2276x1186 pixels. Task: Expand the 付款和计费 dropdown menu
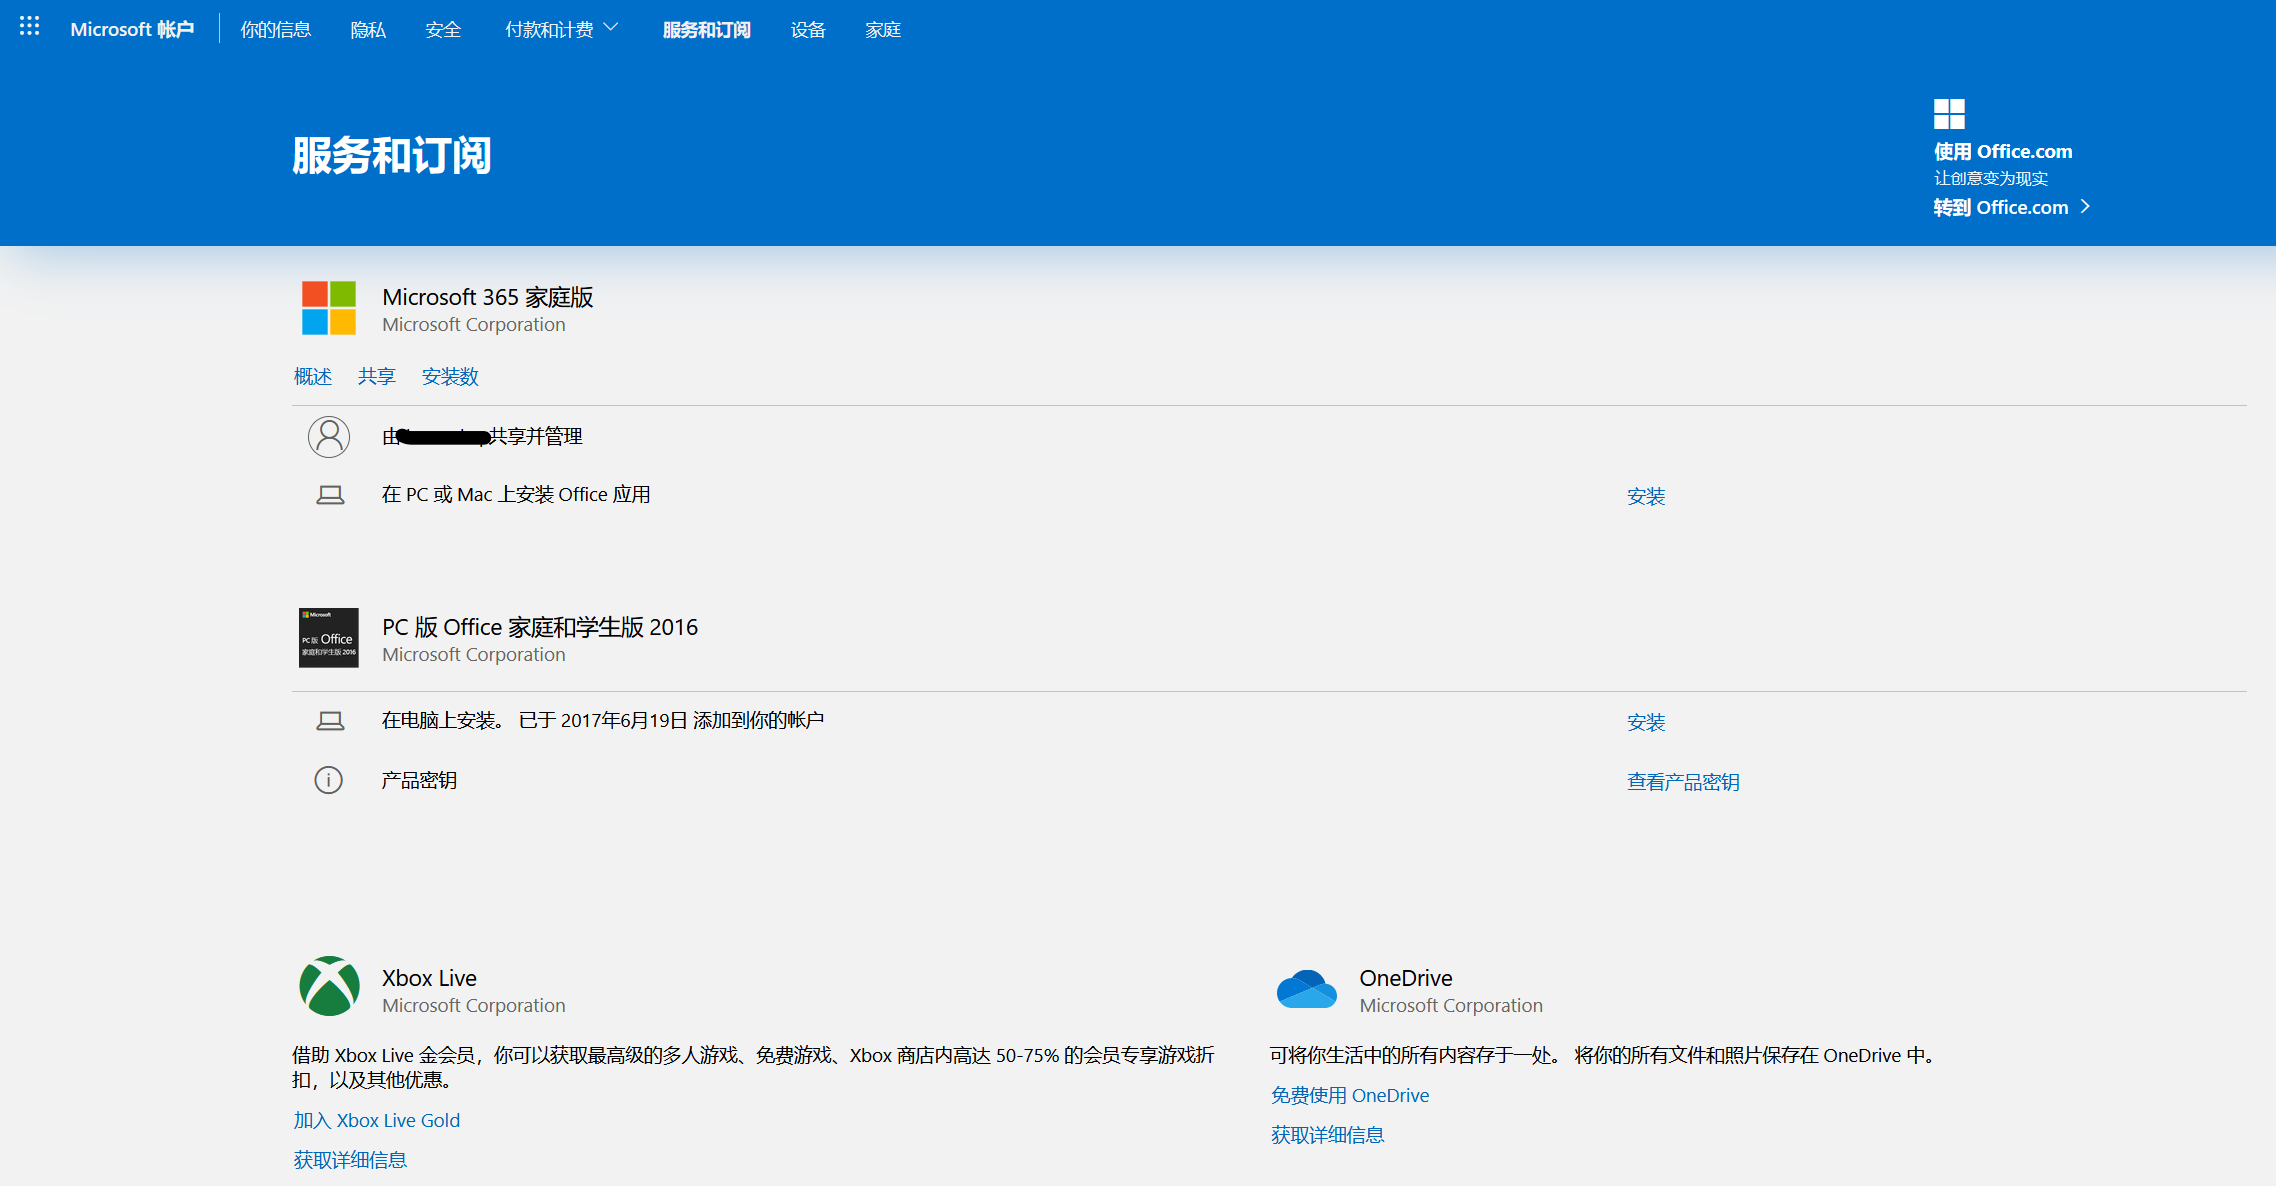562,30
